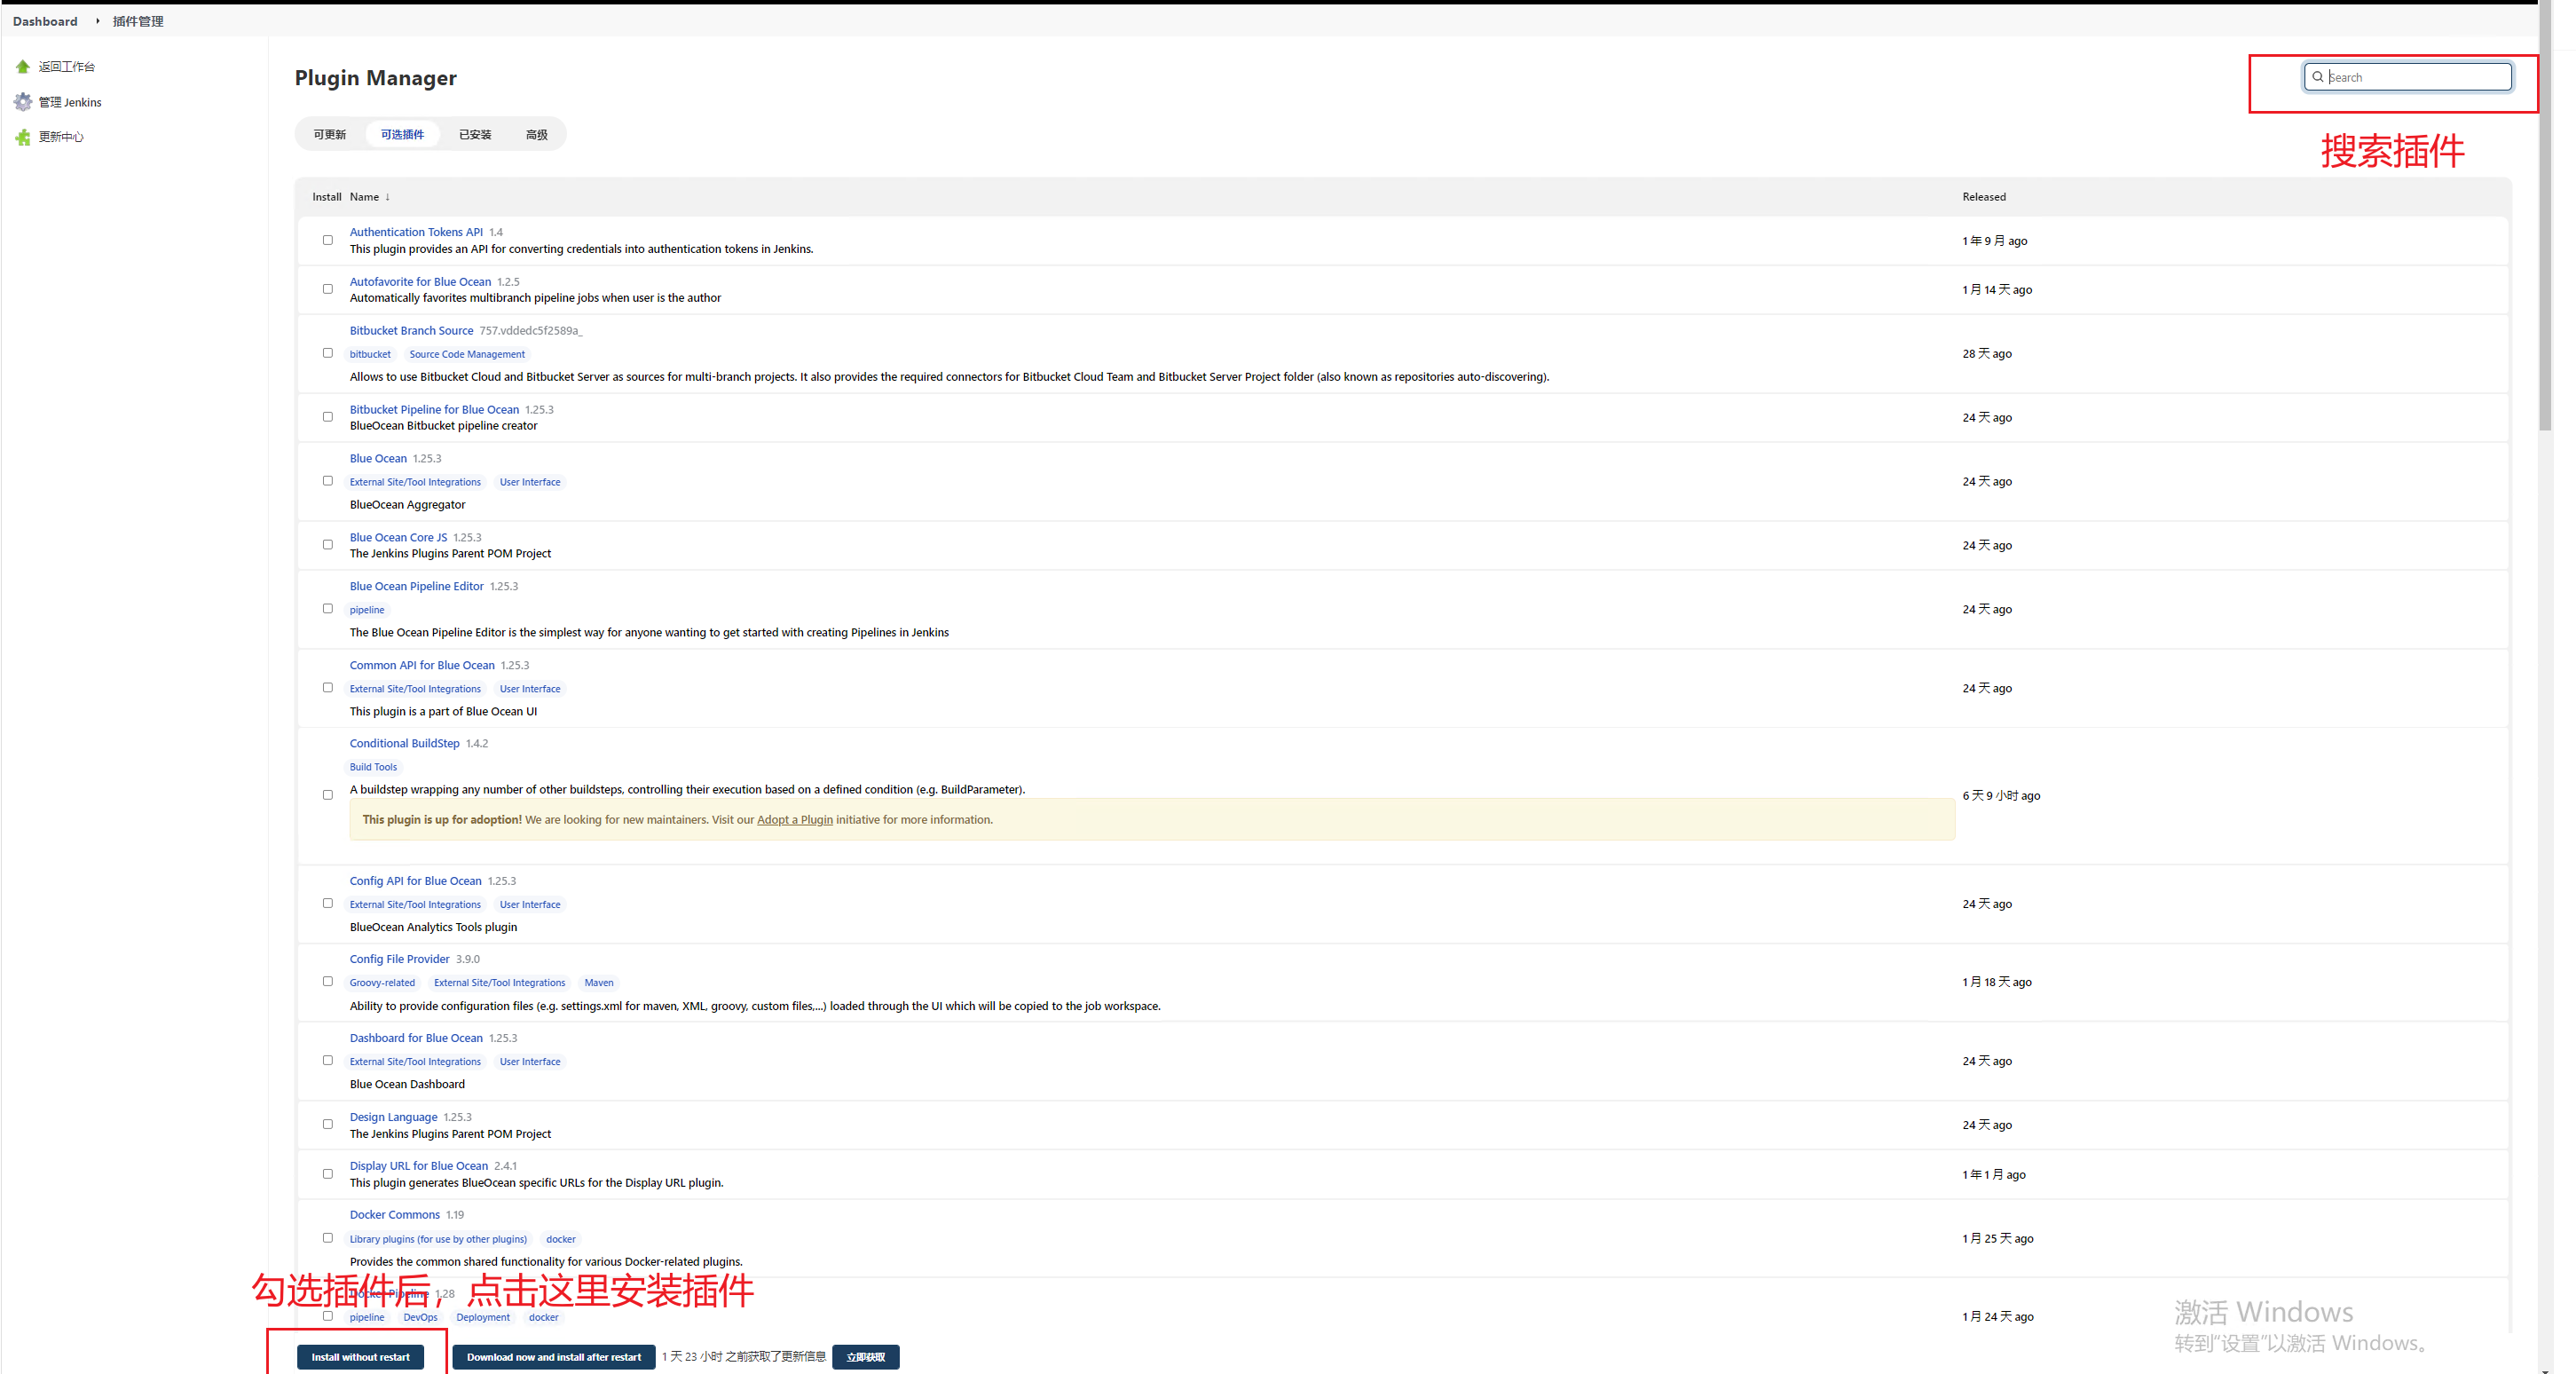This screenshot has width=2576, height=1374.
Task: Click the 返回工作台 sidebar icon
Action: 20,65
